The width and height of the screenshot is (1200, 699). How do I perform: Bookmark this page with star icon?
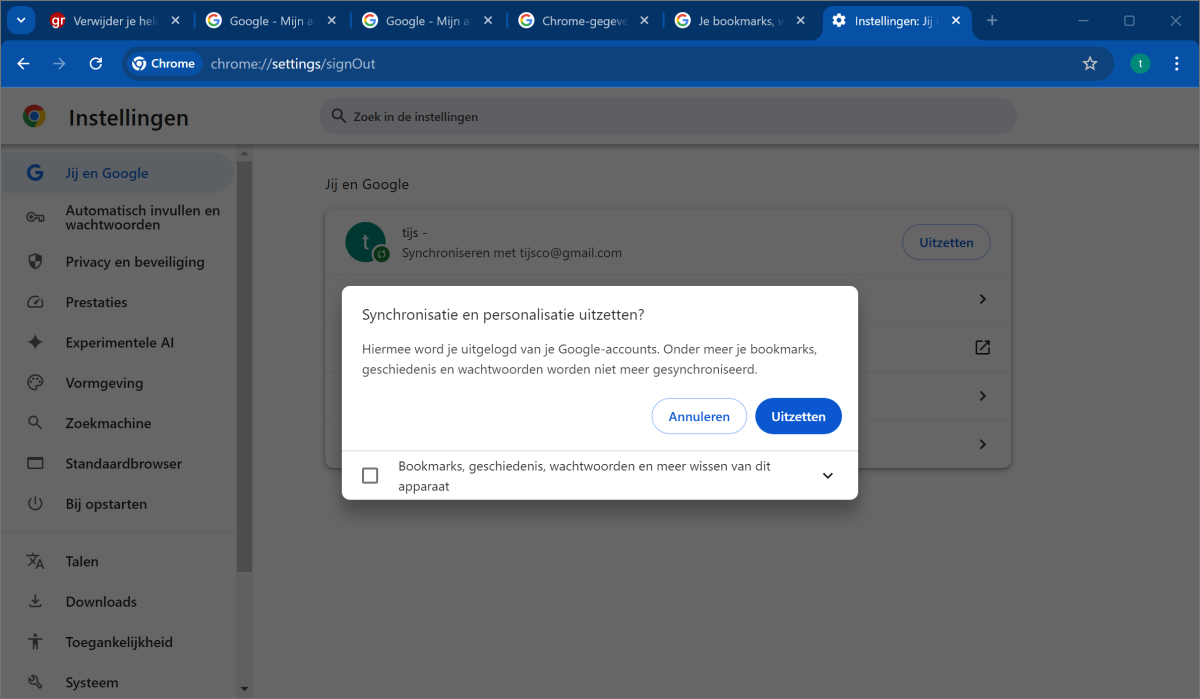pyautogui.click(x=1090, y=63)
